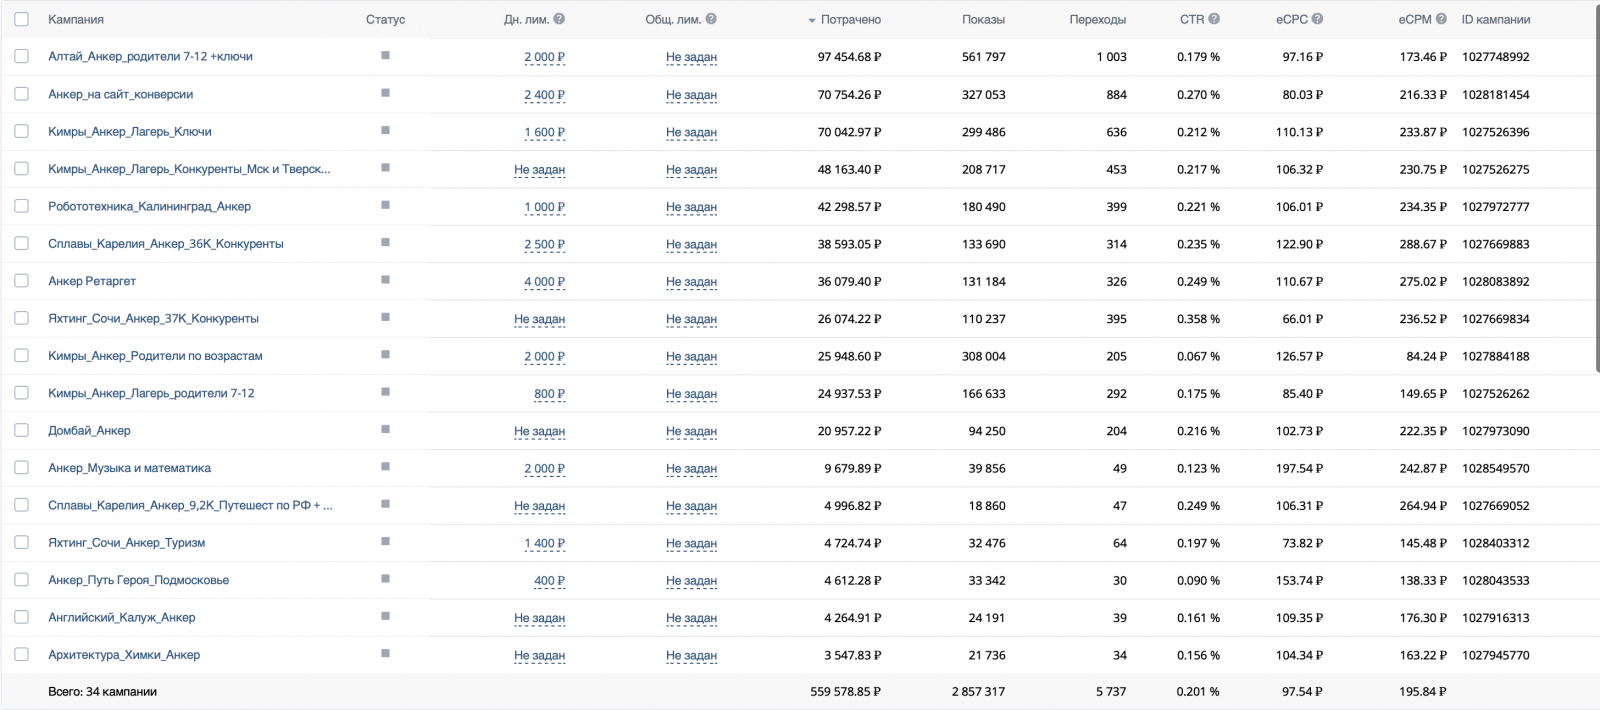Screen dimensions: 1600x710
Task: Click help icon next to Общ. лим. header
Action: (x=711, y=19)
